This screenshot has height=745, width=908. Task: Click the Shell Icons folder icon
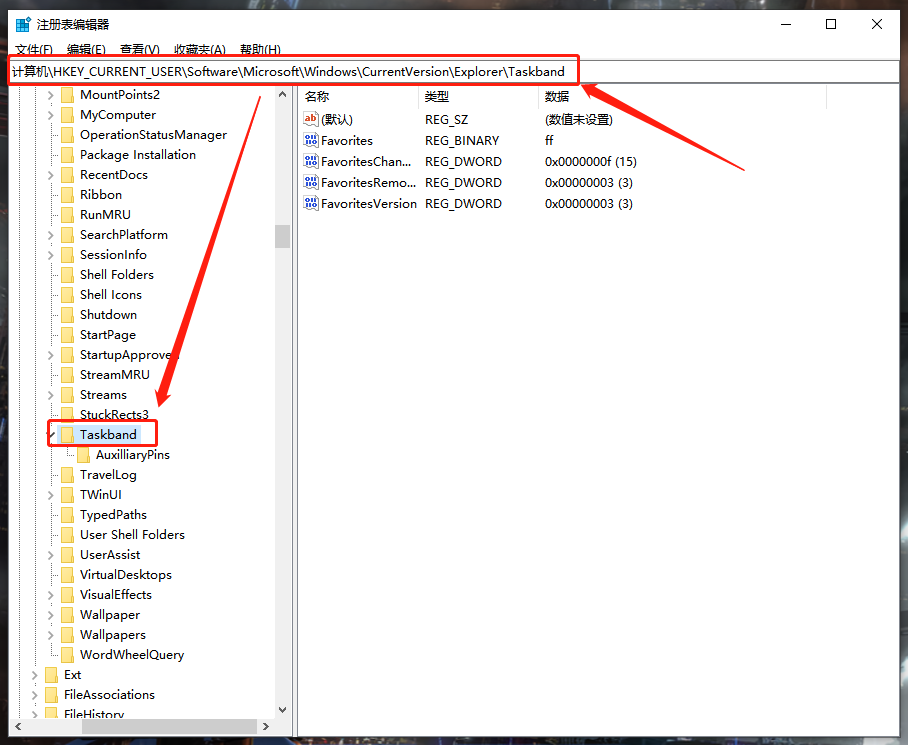[67, 294]
